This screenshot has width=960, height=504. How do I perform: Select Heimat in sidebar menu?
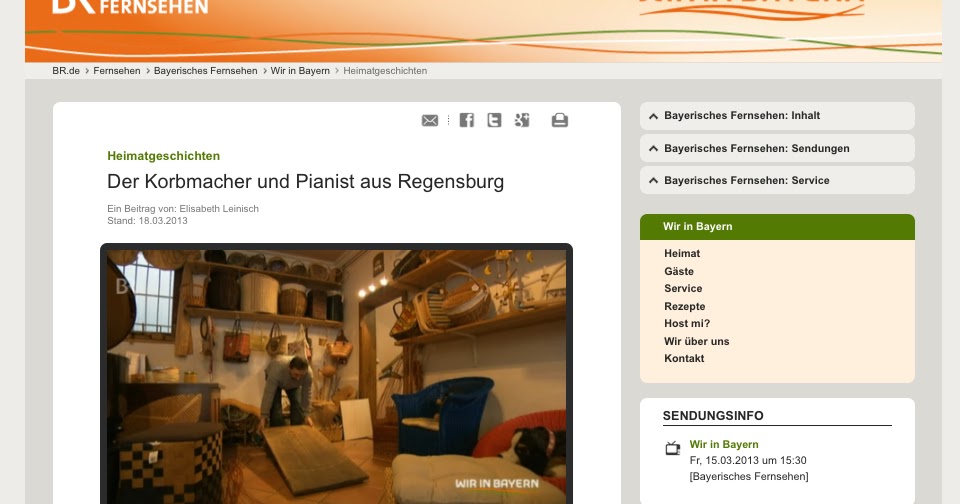682,254
